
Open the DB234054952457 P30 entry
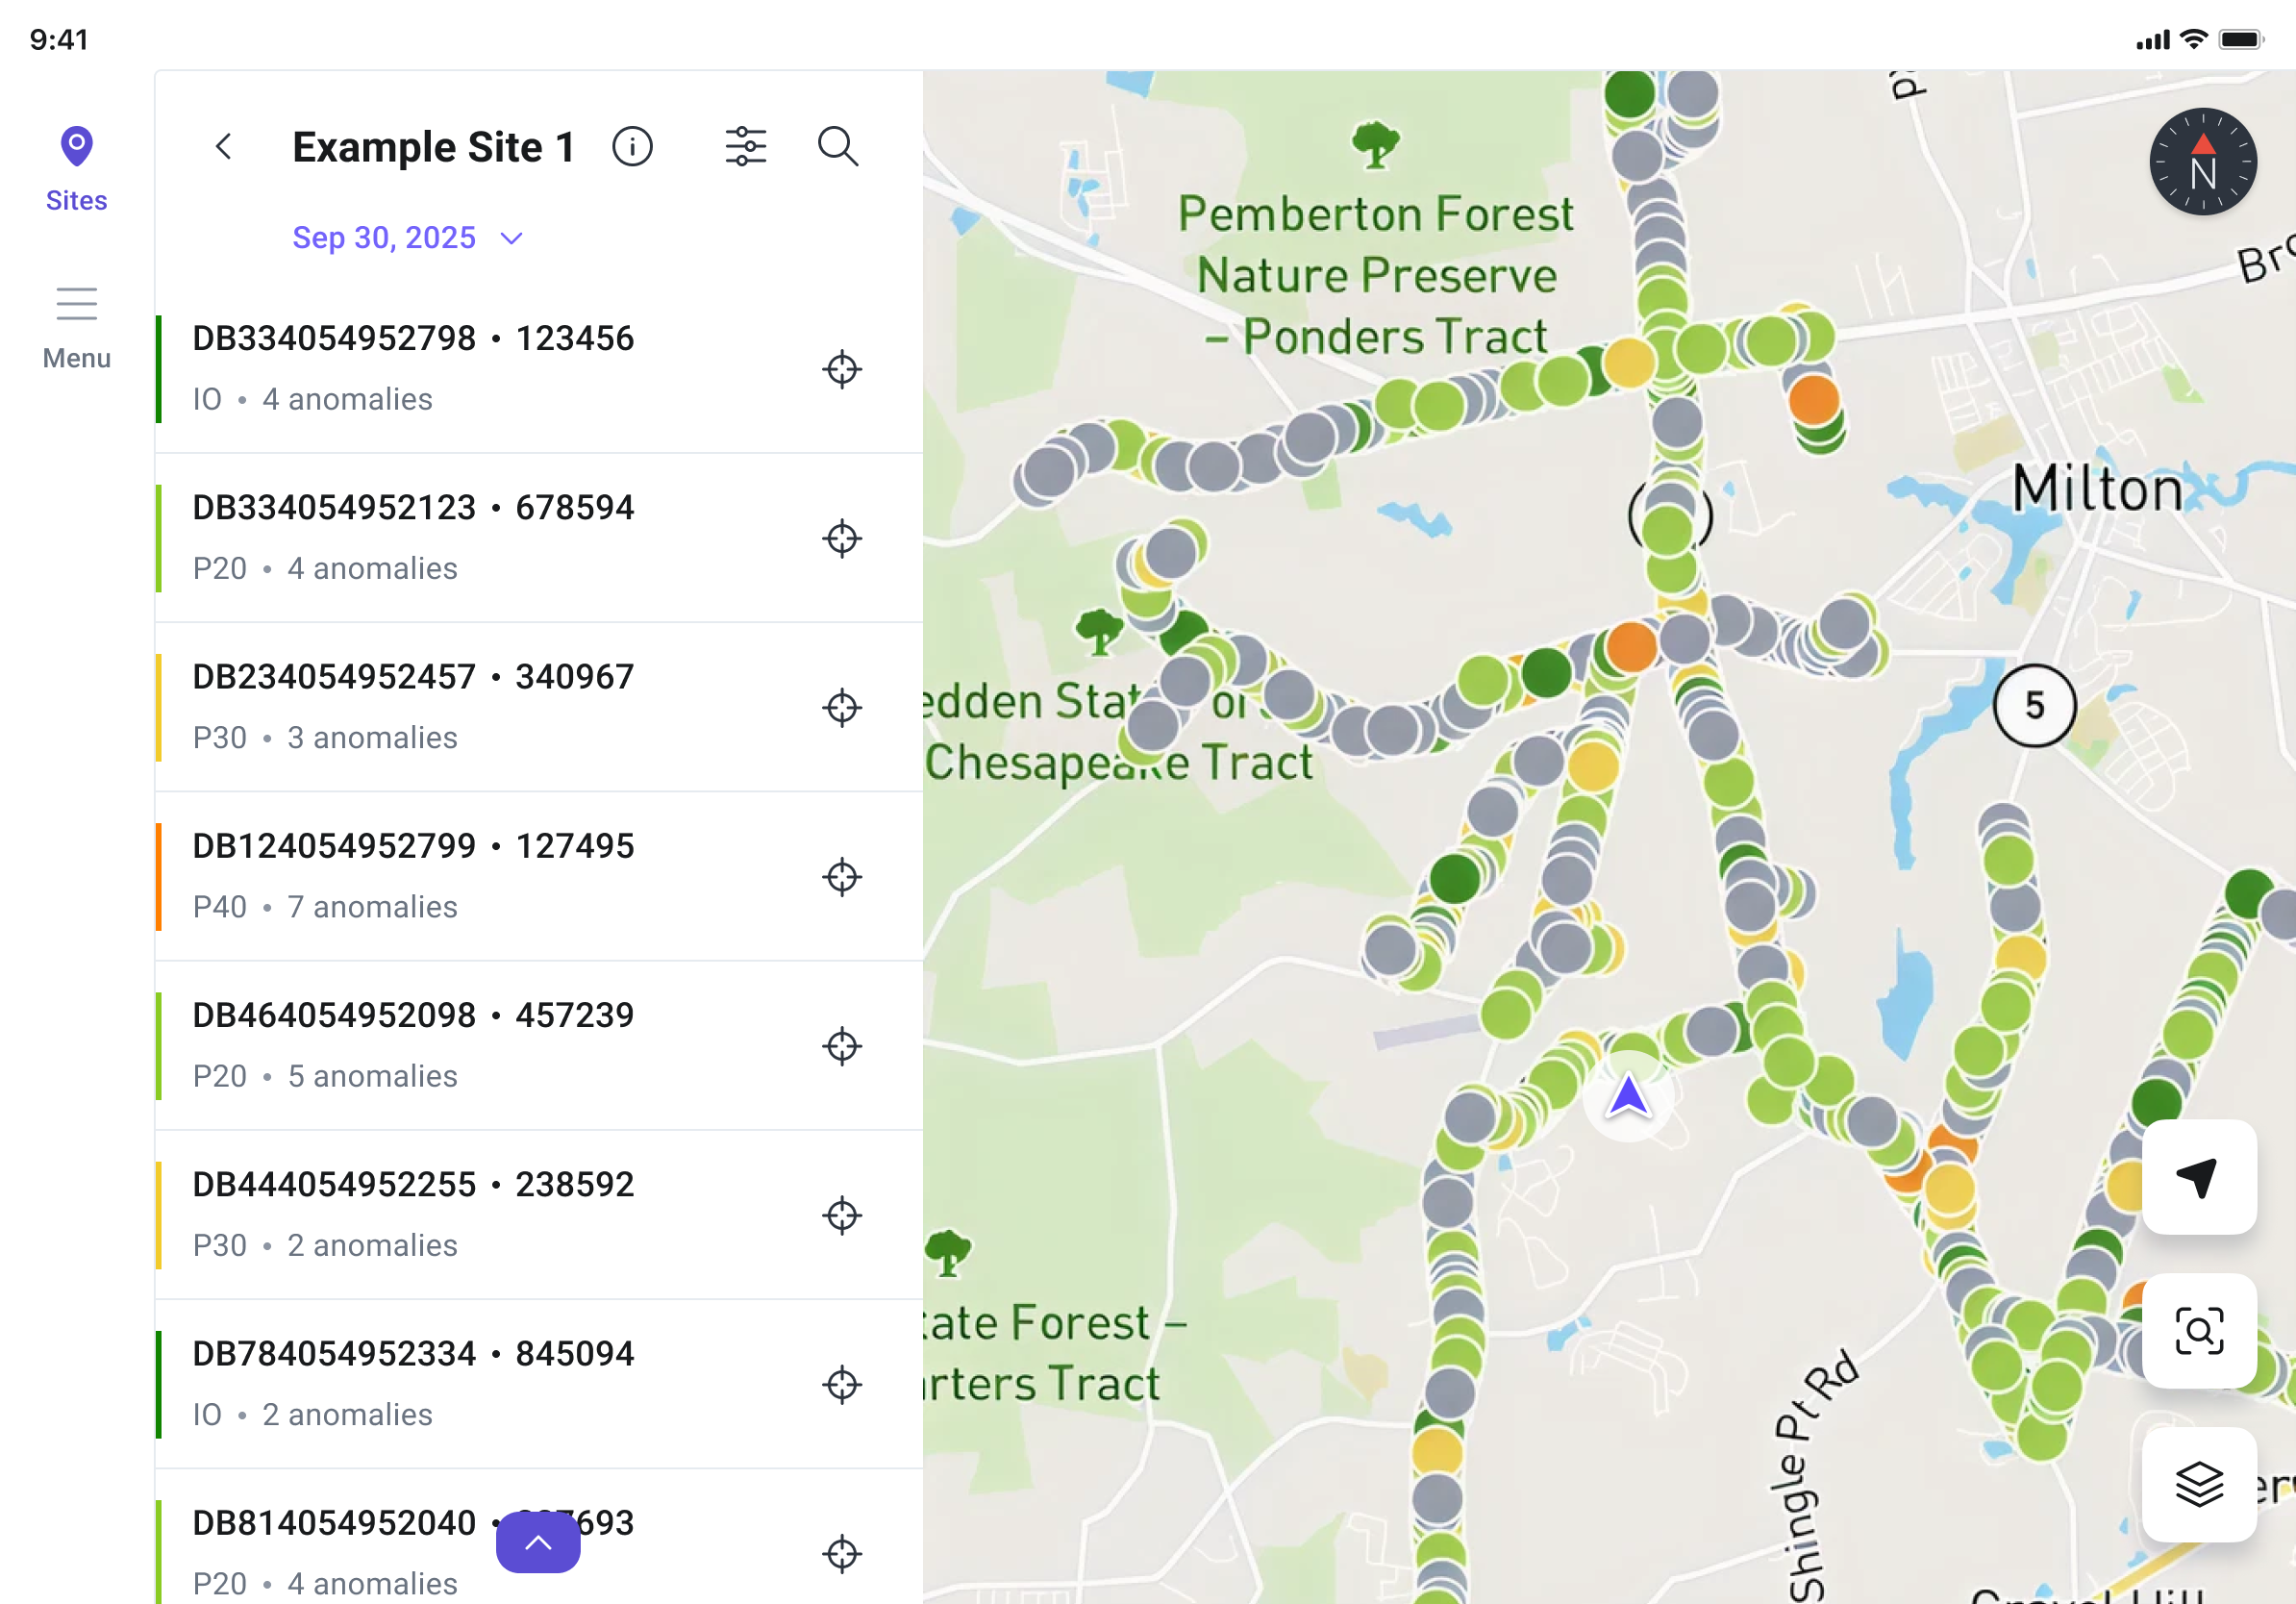tap(539, 707)
